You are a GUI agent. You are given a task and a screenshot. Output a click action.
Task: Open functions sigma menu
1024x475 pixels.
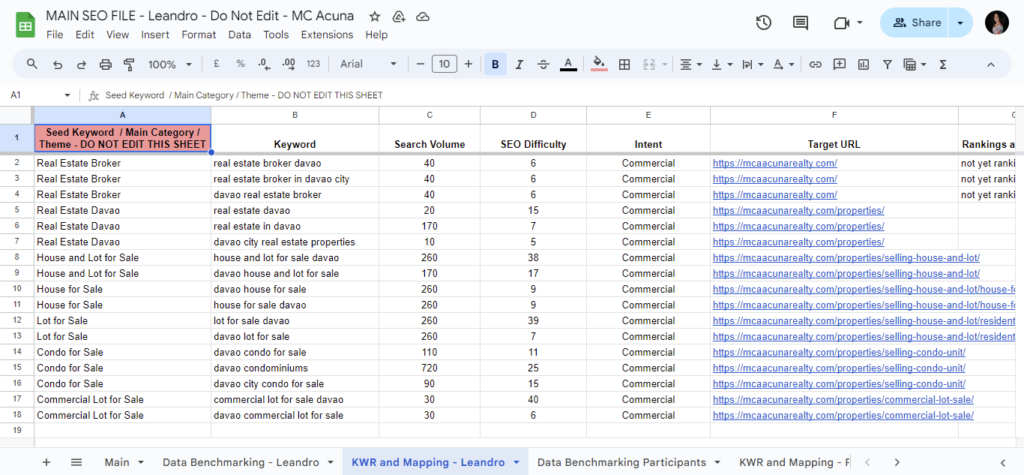tap(942, 64)
